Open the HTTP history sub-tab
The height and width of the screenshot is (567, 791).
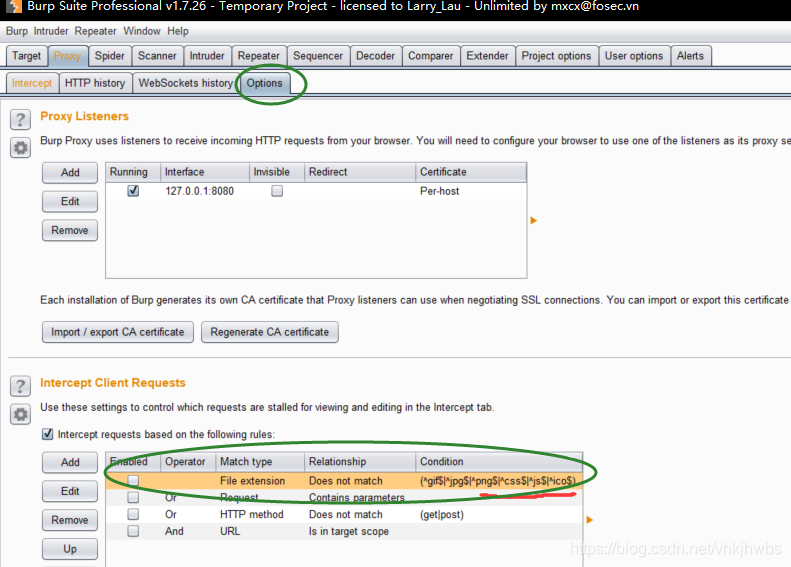[x=95, y=83]
